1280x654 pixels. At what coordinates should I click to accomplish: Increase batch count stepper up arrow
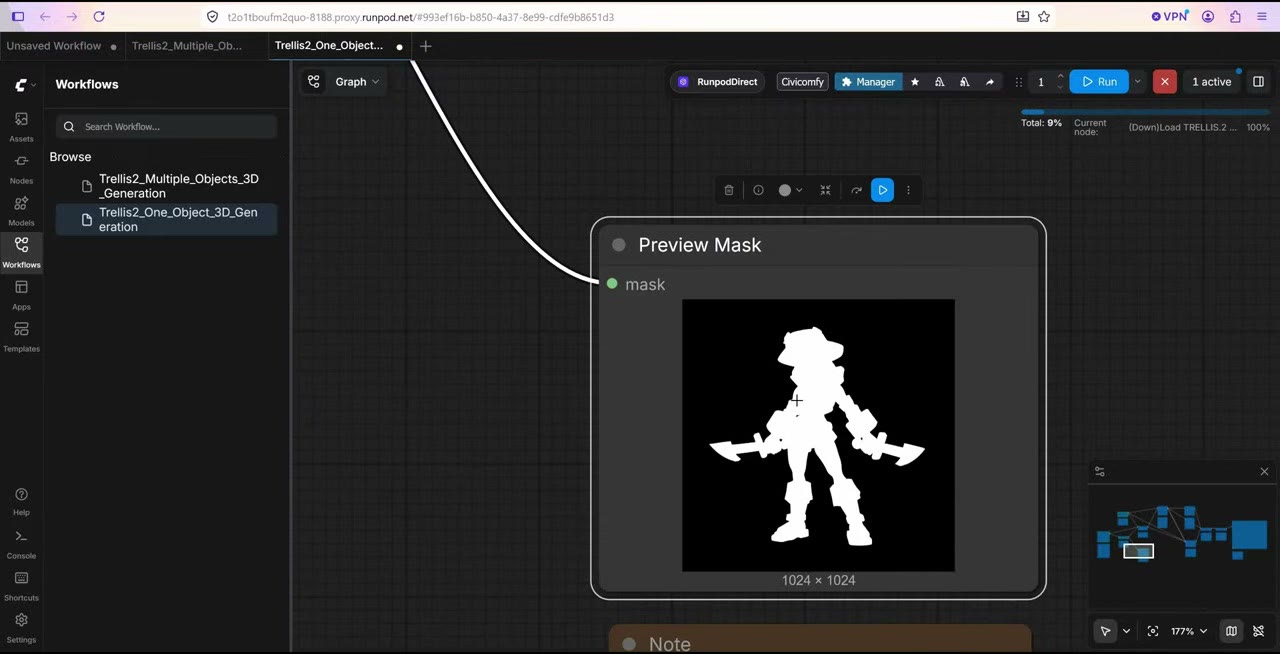[1060, 76]
